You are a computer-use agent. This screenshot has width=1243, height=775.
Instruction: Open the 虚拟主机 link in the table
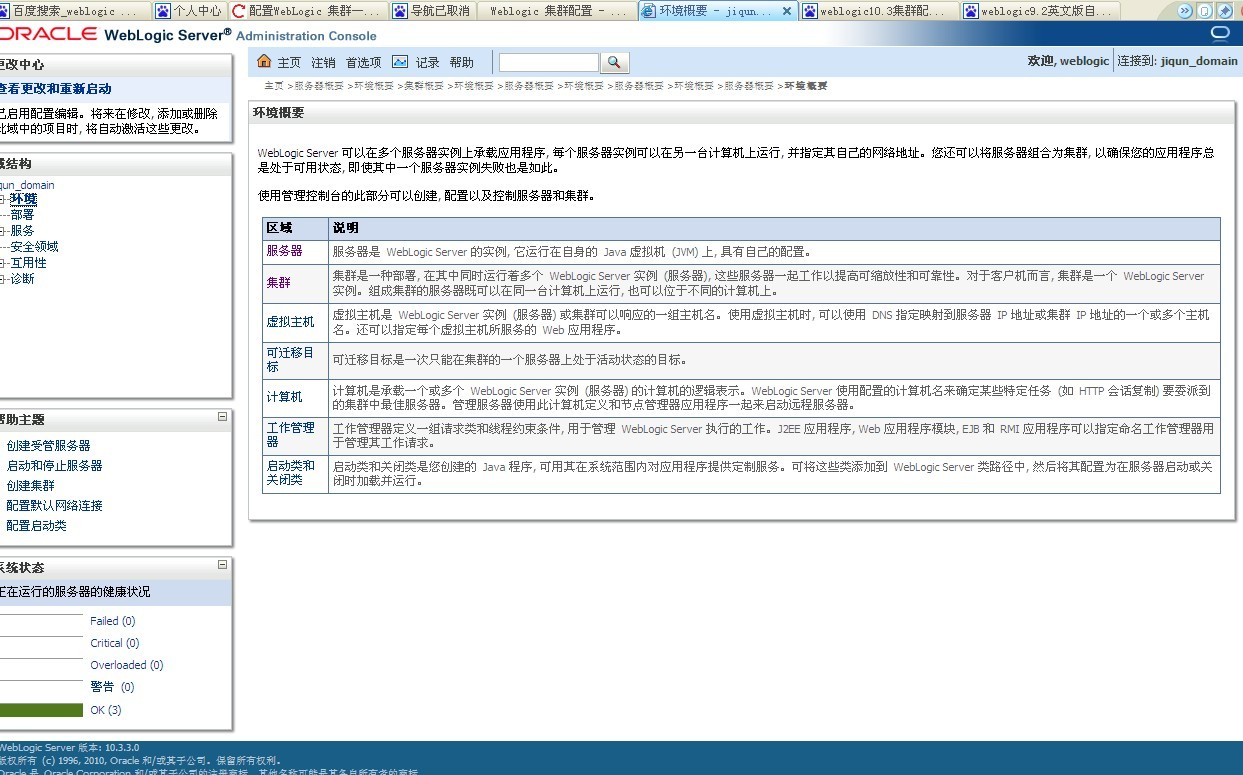[290, 322]
